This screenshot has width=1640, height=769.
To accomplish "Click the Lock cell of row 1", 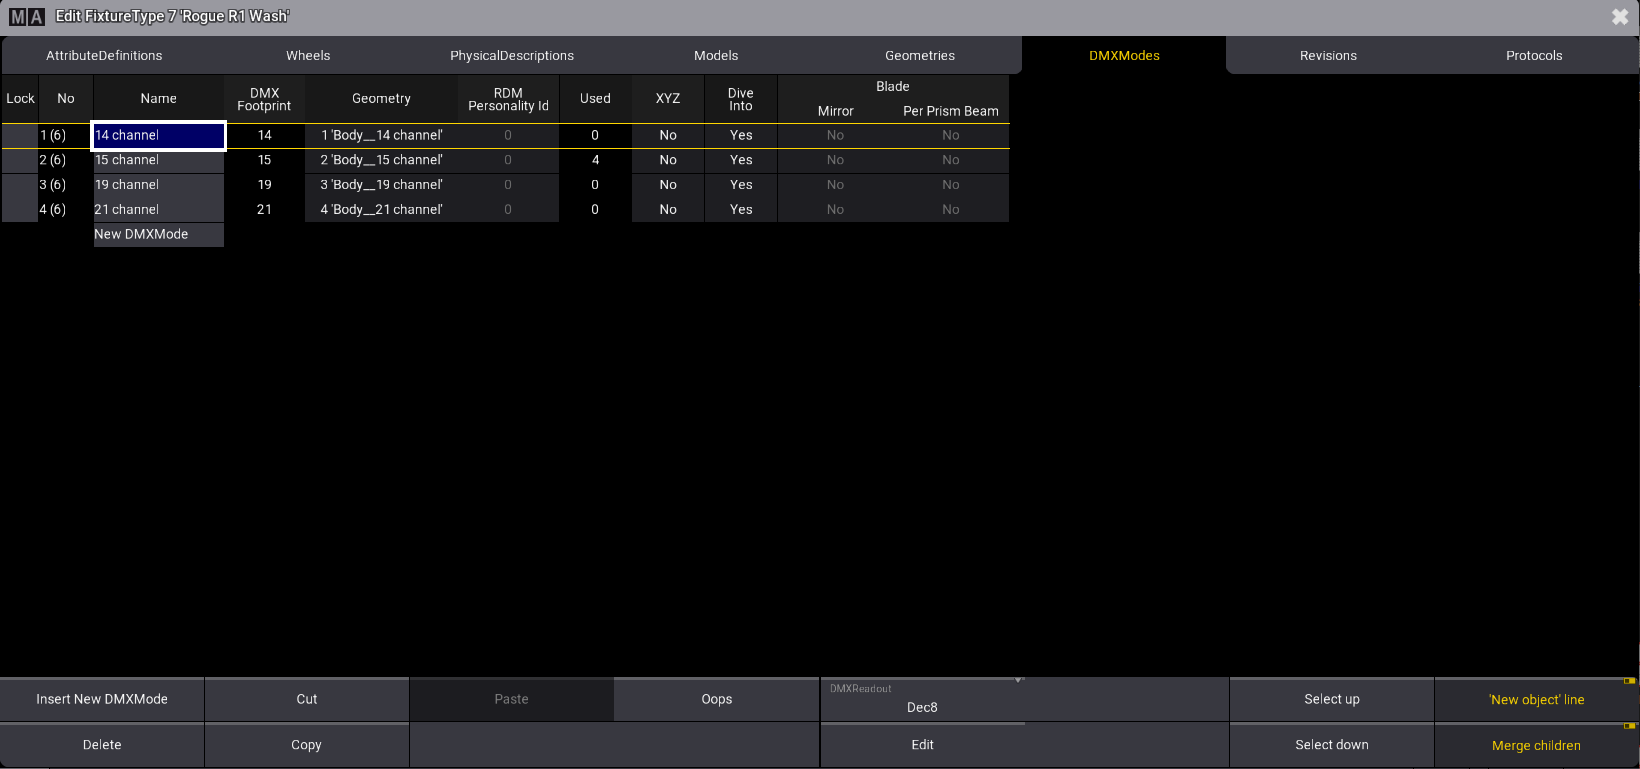I will (20, 135).
